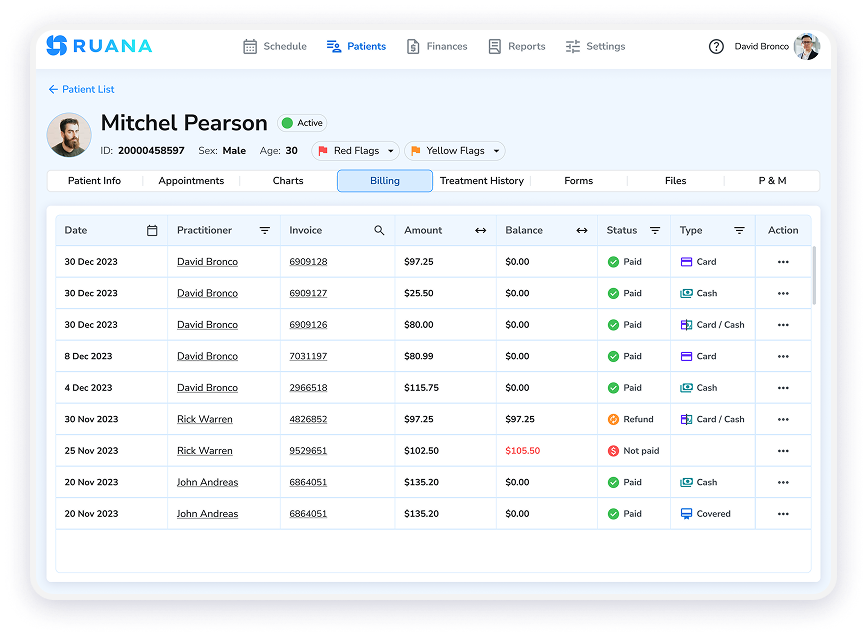Click the $115.75 amount cell

pyautogui.click(x=421, y=388)
